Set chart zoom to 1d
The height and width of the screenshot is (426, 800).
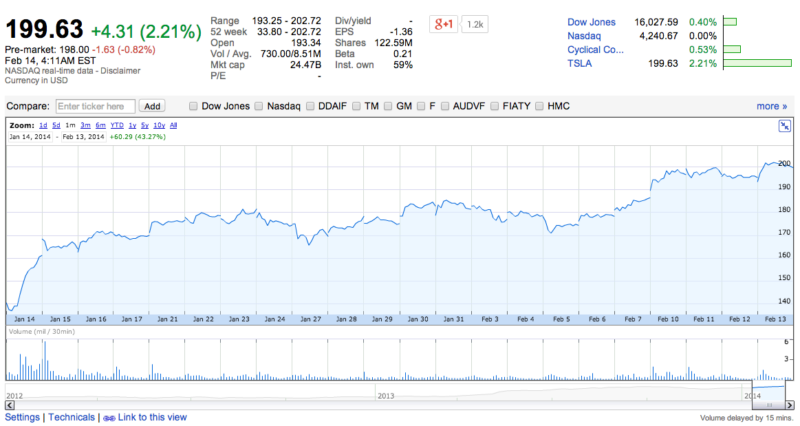click(43, 125)
